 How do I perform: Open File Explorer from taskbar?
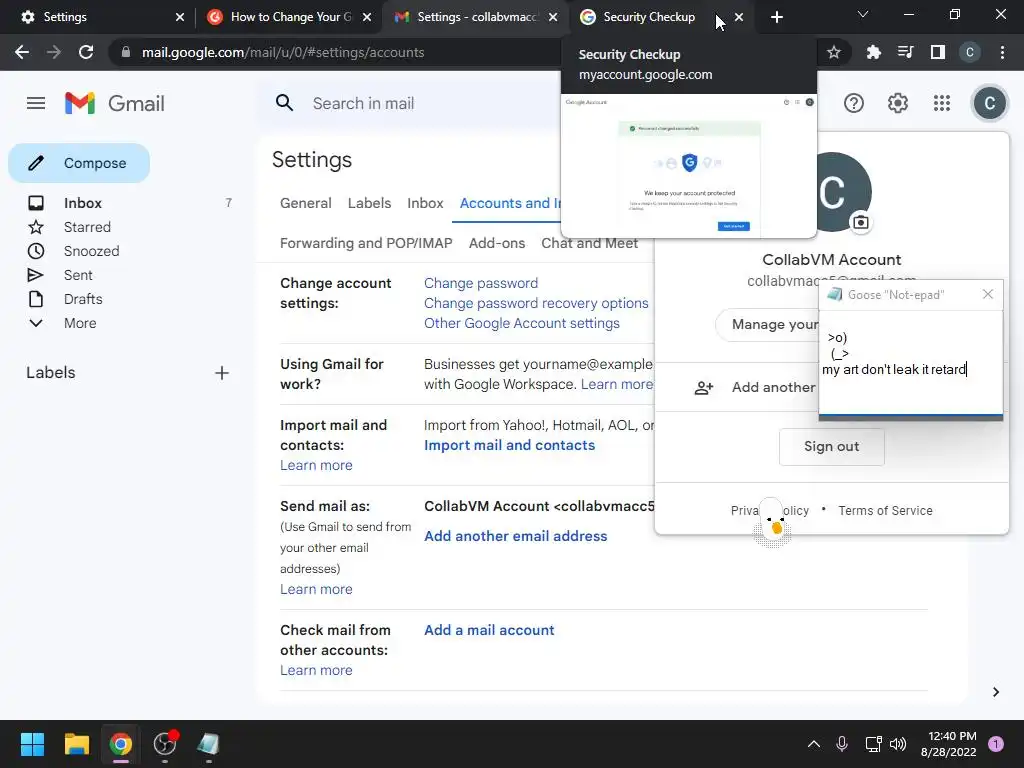coord(76,744)
